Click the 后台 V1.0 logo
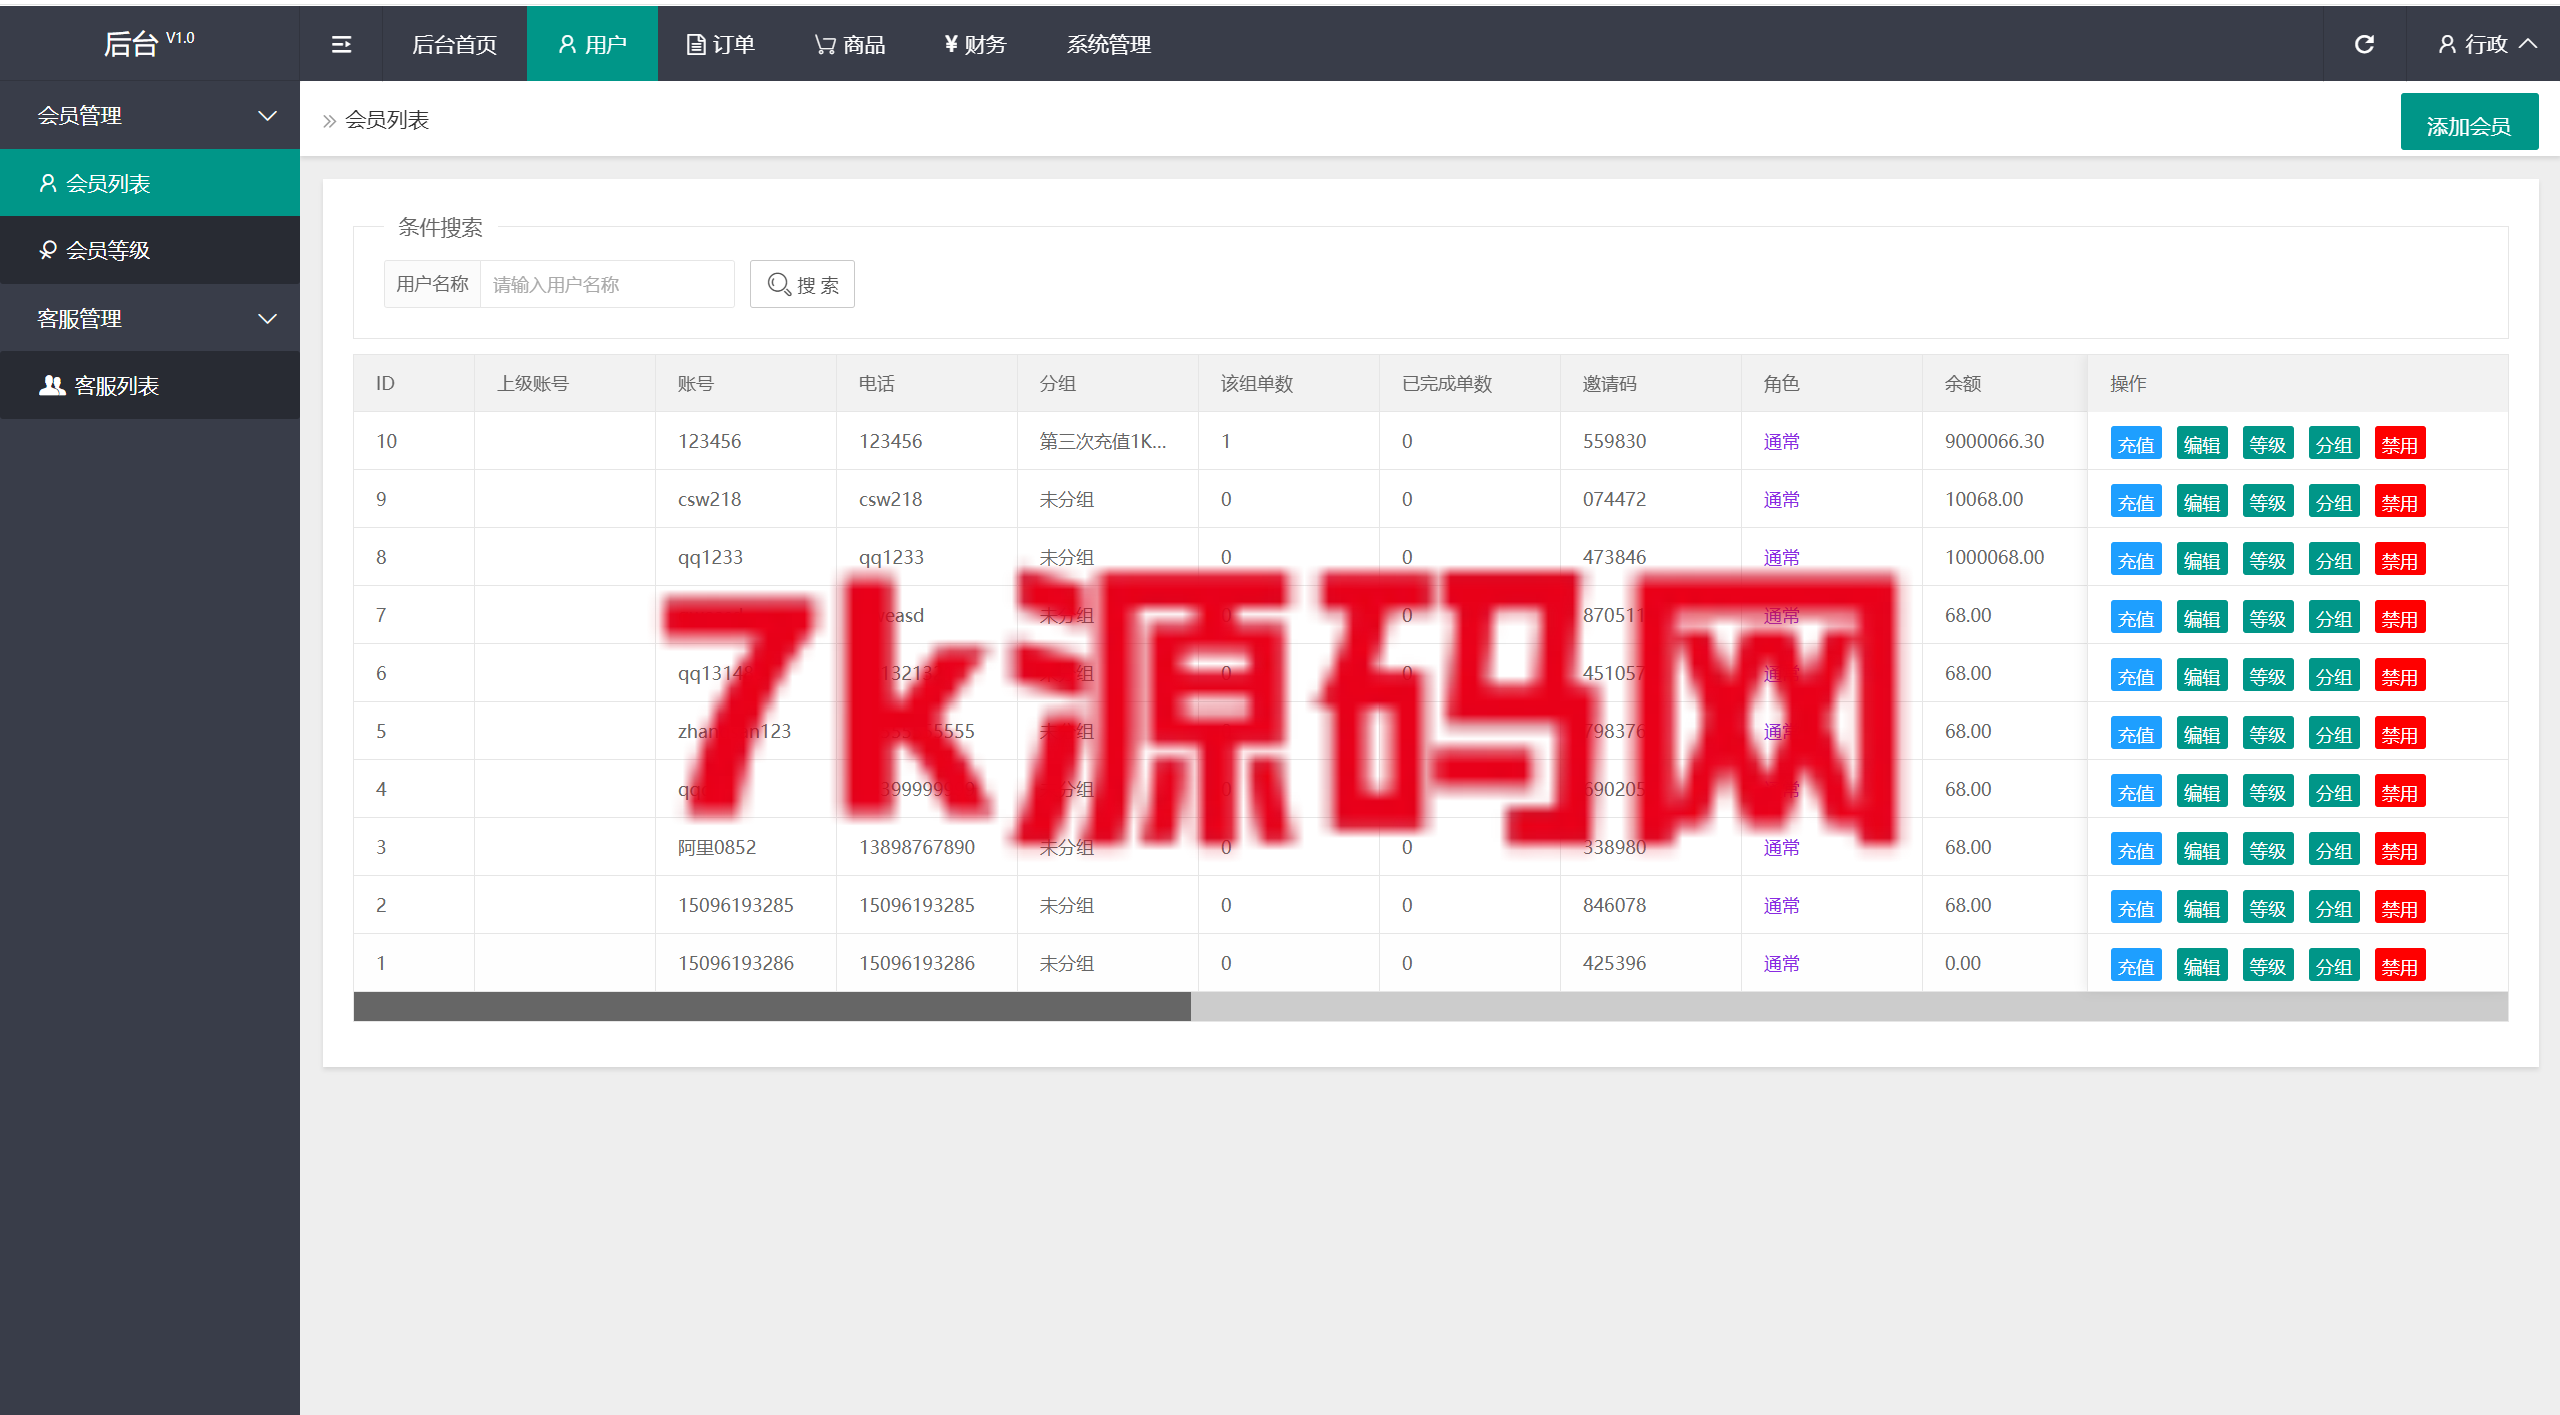The image size is (2560, 1415). click(149, 43)
